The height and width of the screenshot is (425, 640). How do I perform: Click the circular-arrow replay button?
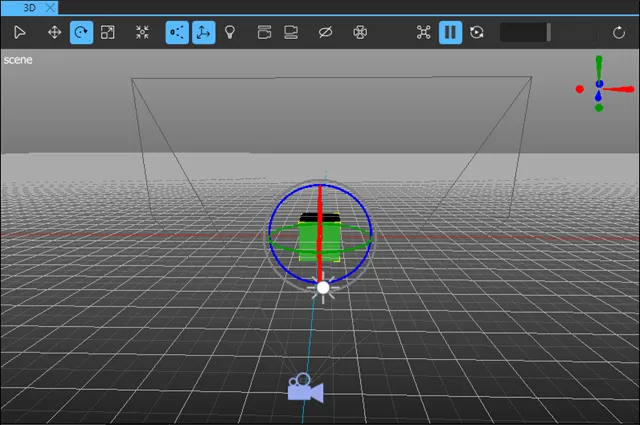pyautogui.click(x=477, y=32)
